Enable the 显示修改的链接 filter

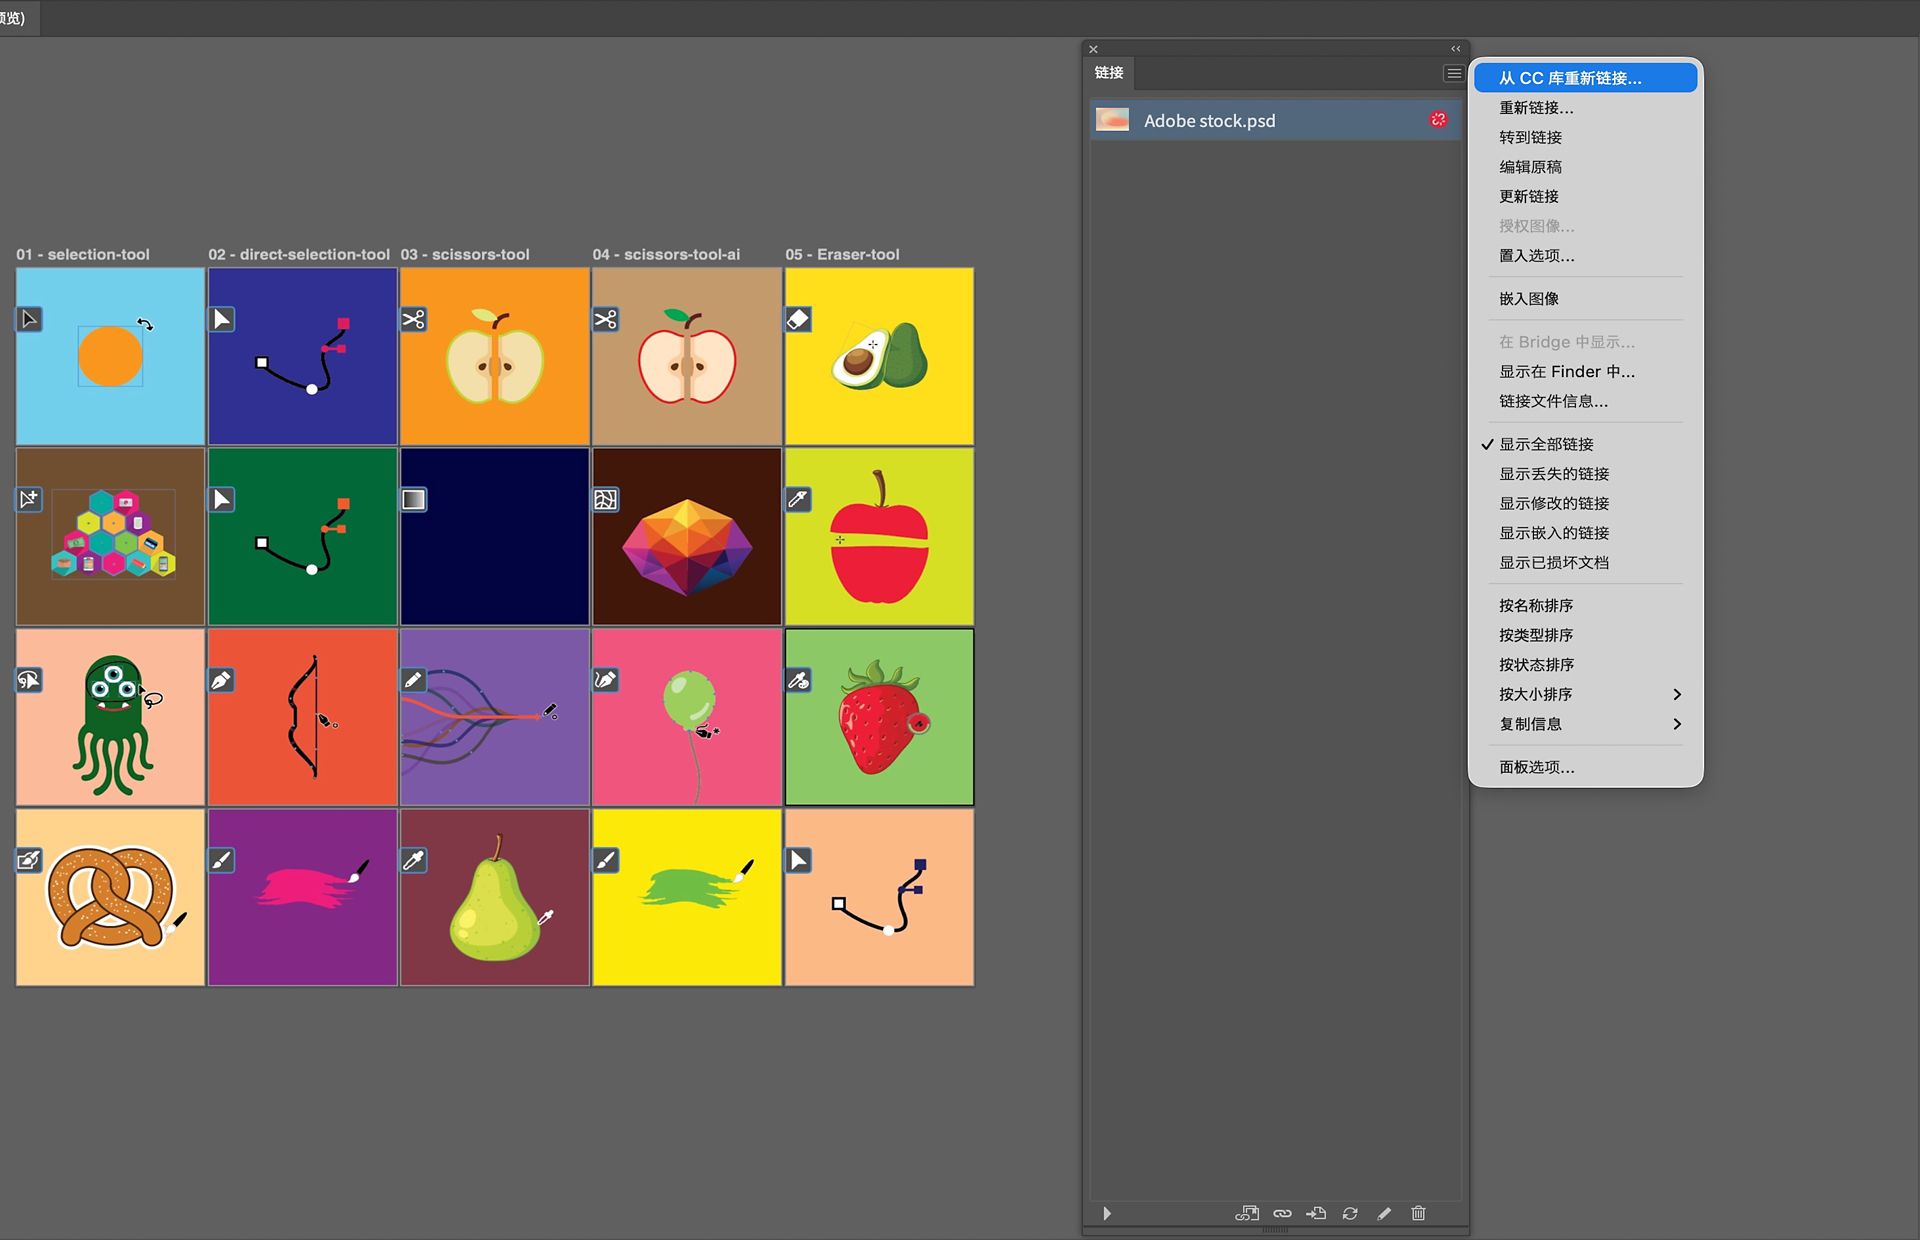[x=1585, y=503]
